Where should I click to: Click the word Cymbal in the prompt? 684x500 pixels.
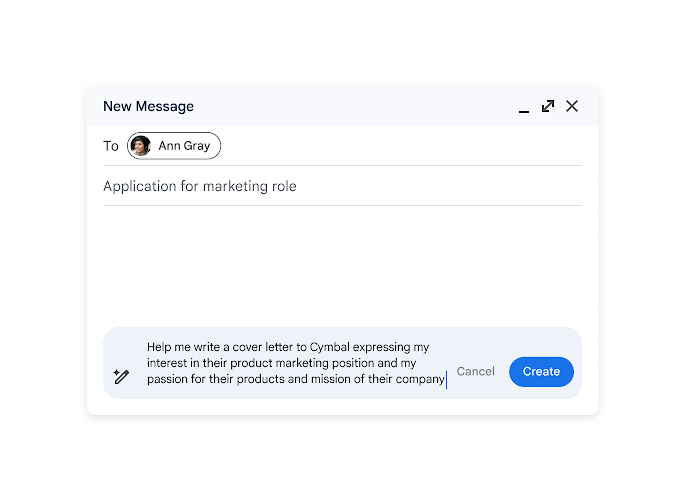pyautogui.click(x=330, y=347)
